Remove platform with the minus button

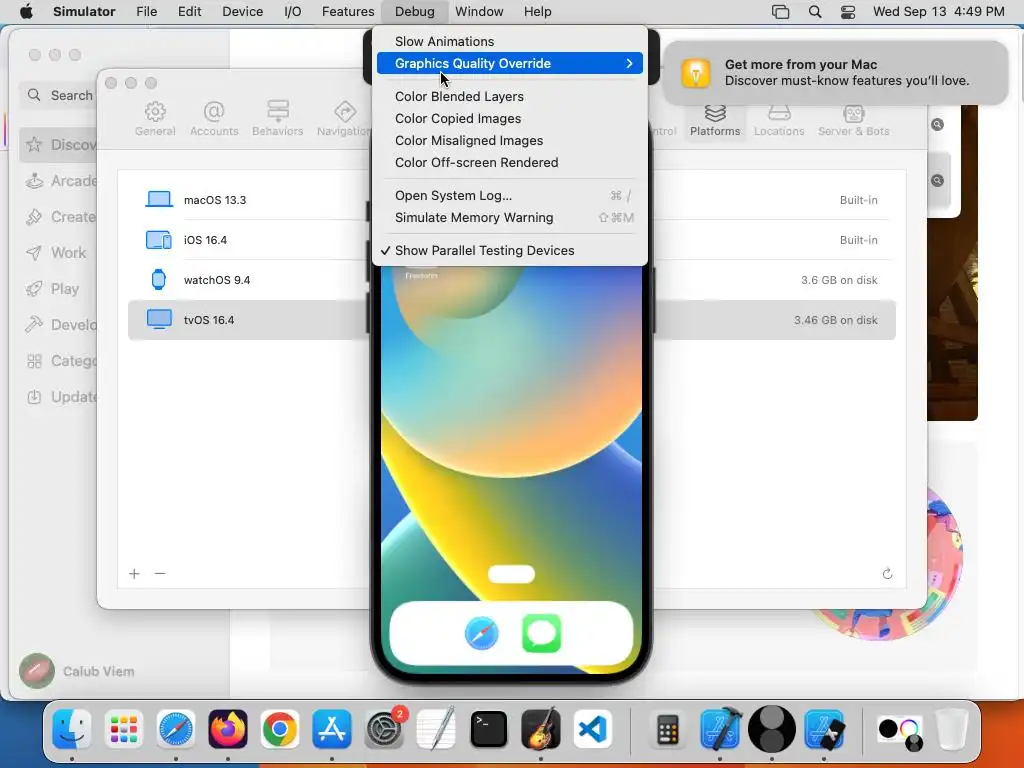160,573
